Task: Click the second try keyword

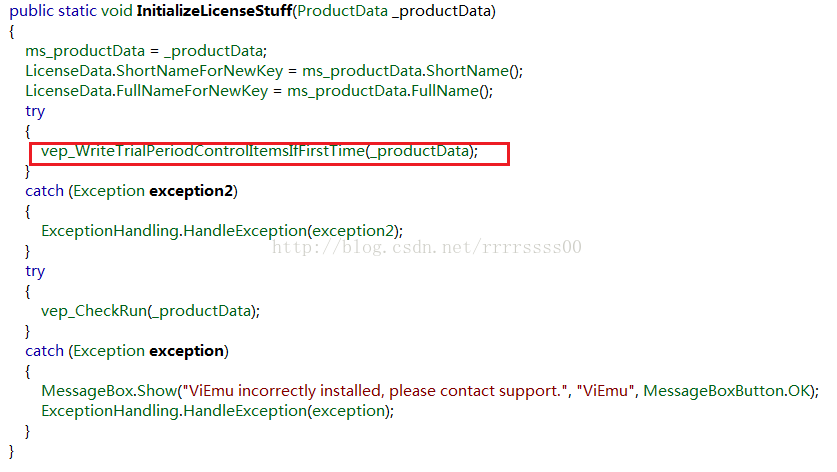Action: [35, 272]
